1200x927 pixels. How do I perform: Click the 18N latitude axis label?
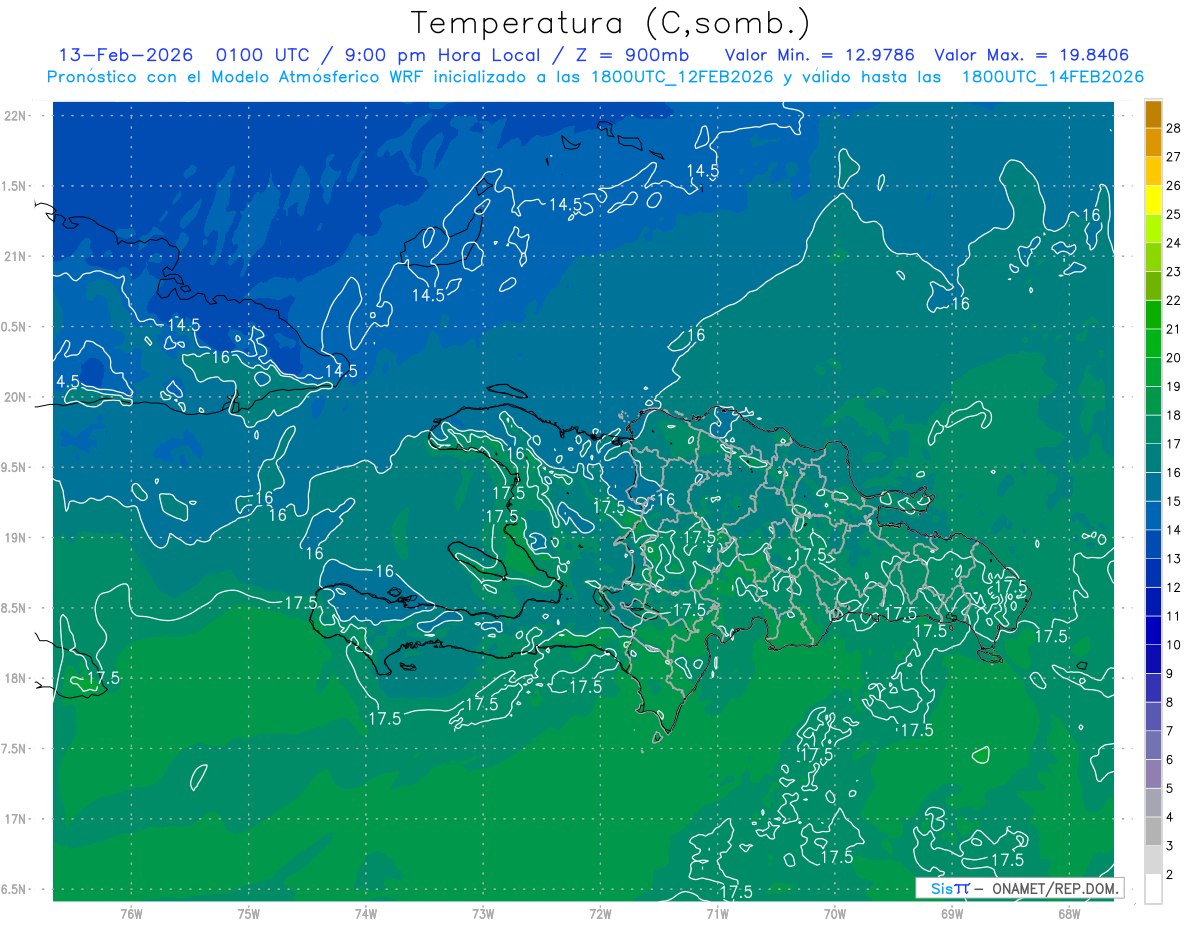click(x=15, y=678)
